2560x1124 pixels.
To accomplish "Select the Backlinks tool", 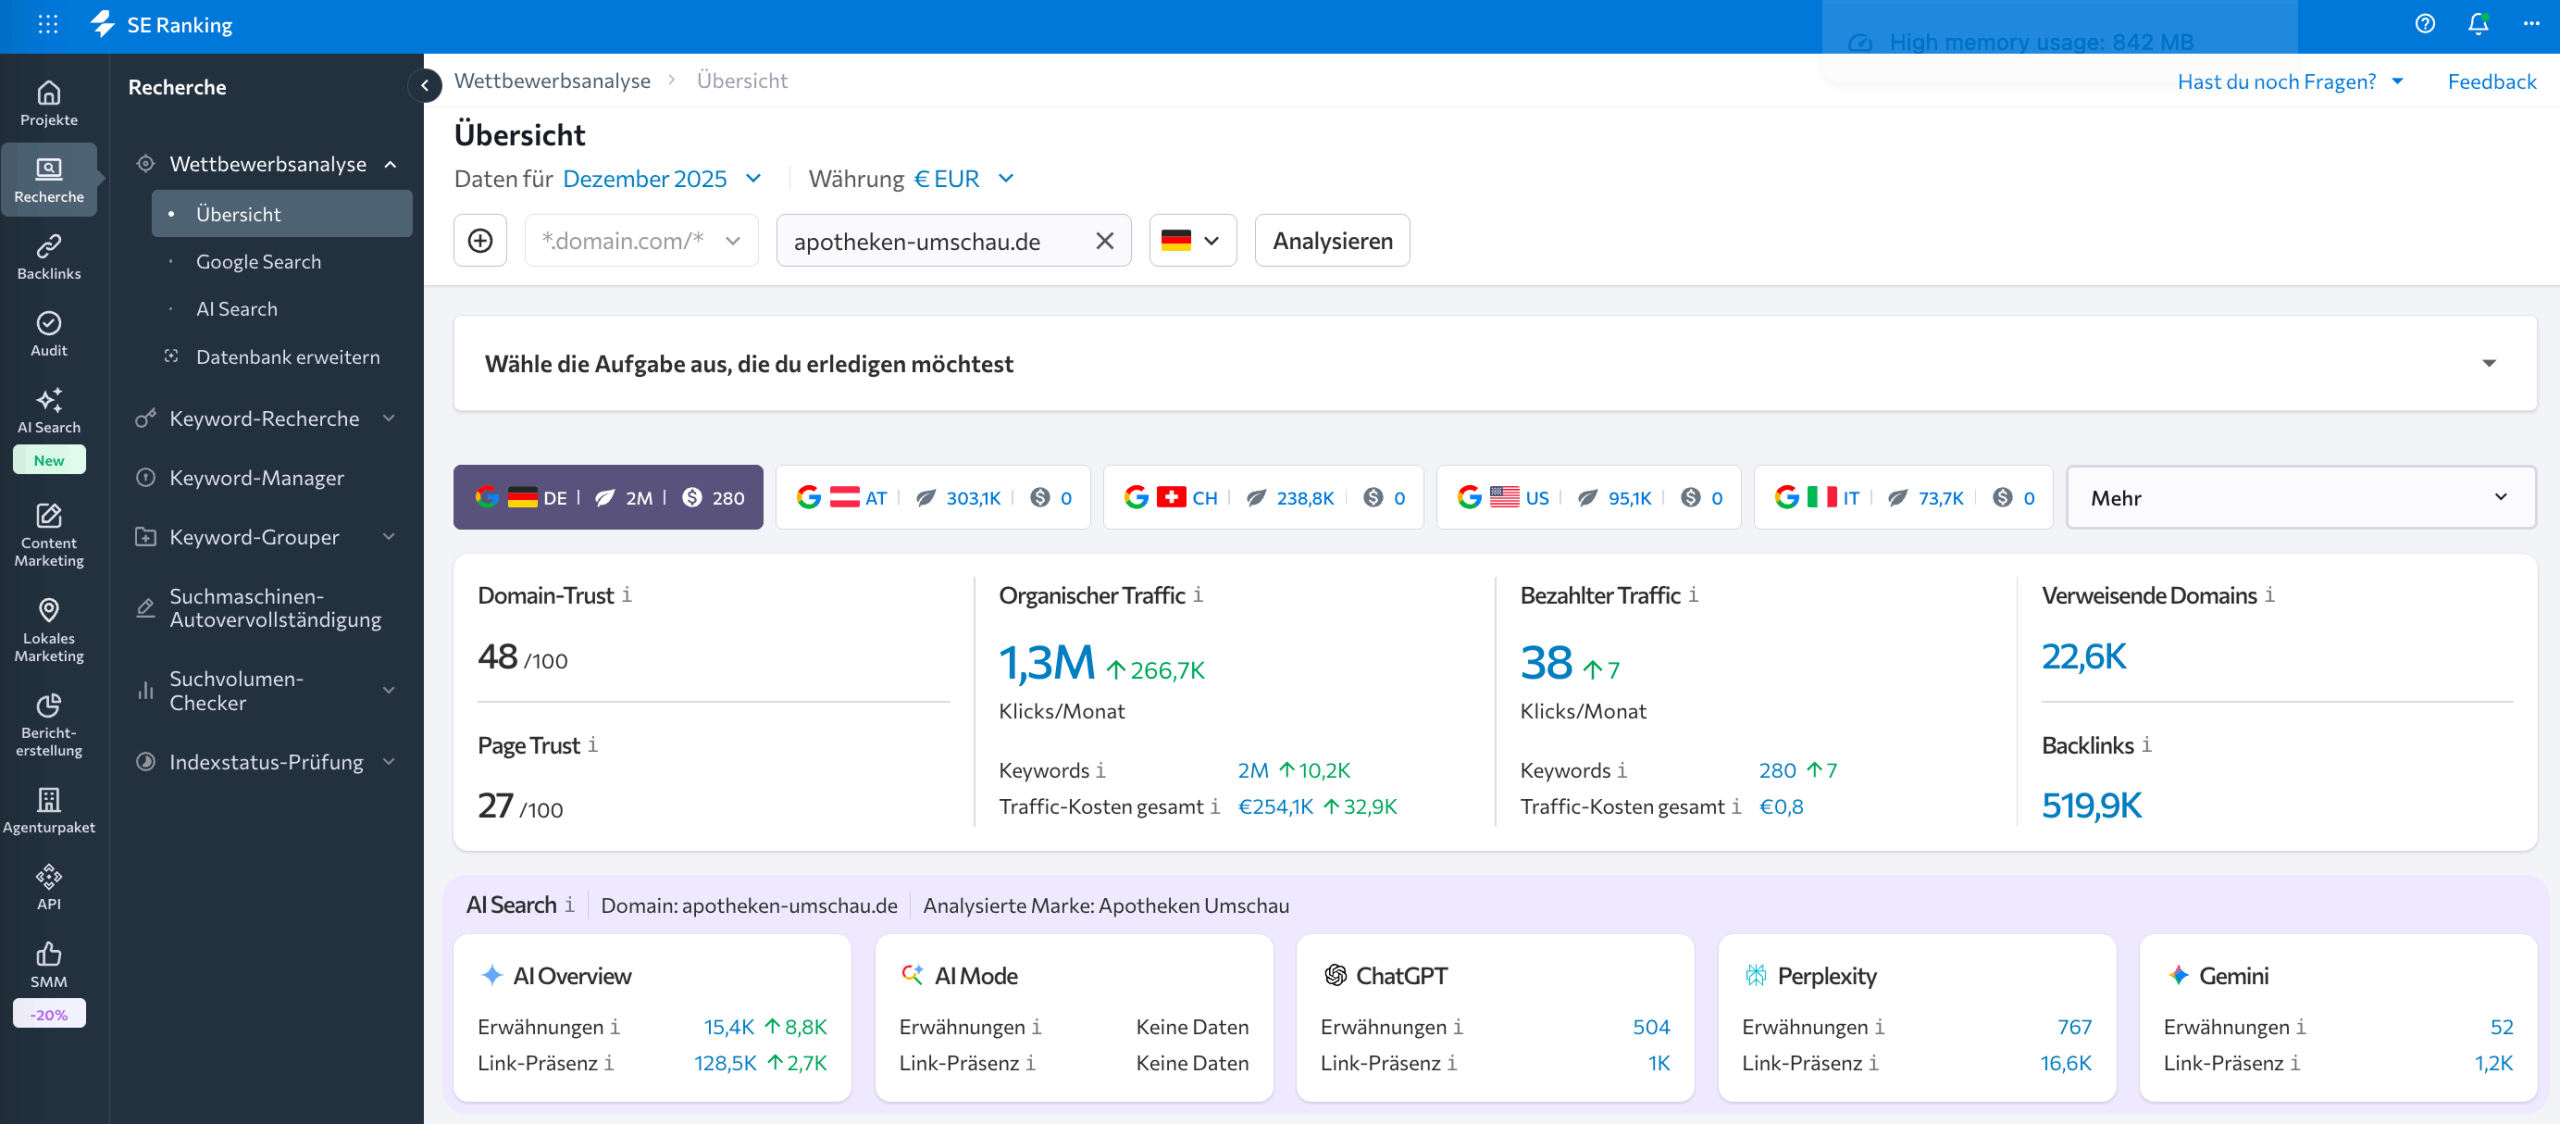I will point(49,256).
